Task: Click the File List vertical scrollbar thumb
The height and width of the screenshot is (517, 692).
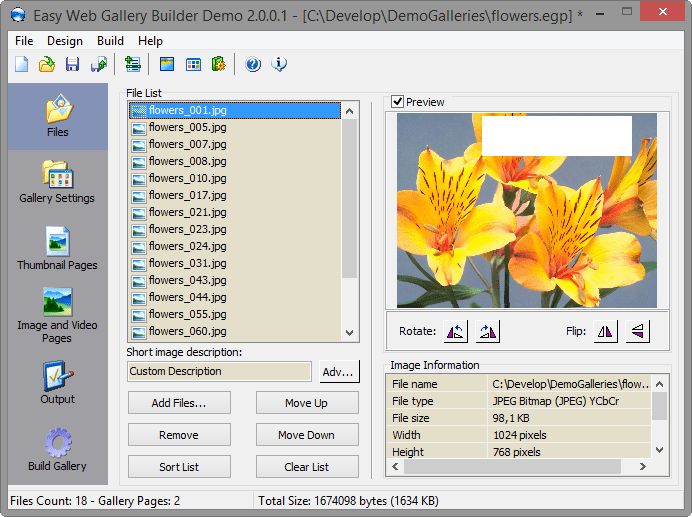Action: [x=350, y=199]
